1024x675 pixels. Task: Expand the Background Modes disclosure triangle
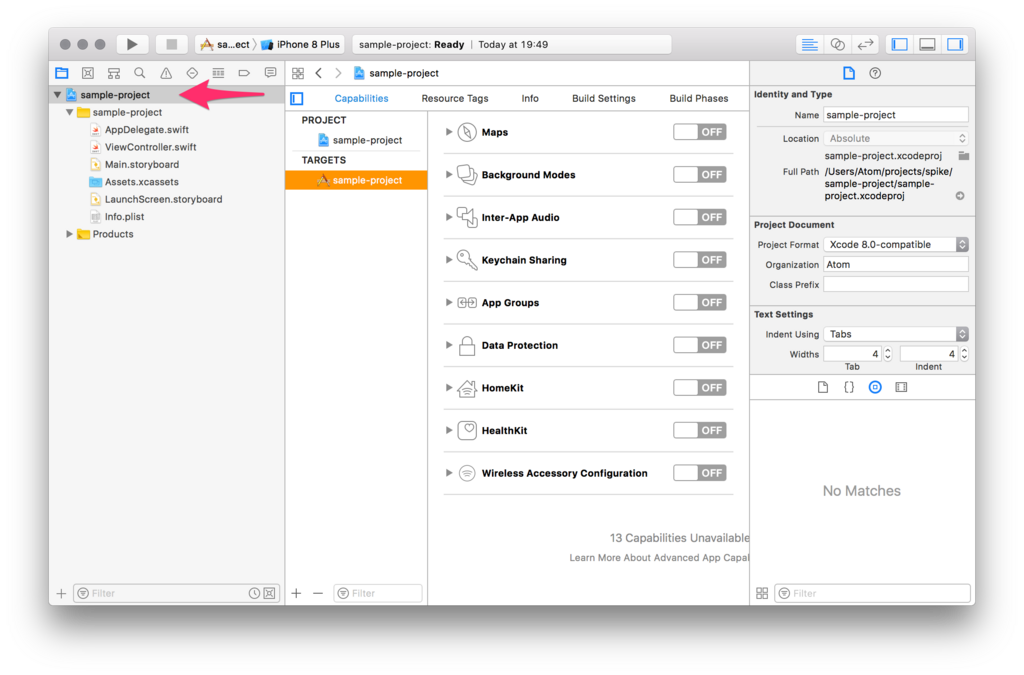pyautogui.click(x=449, y=174)
